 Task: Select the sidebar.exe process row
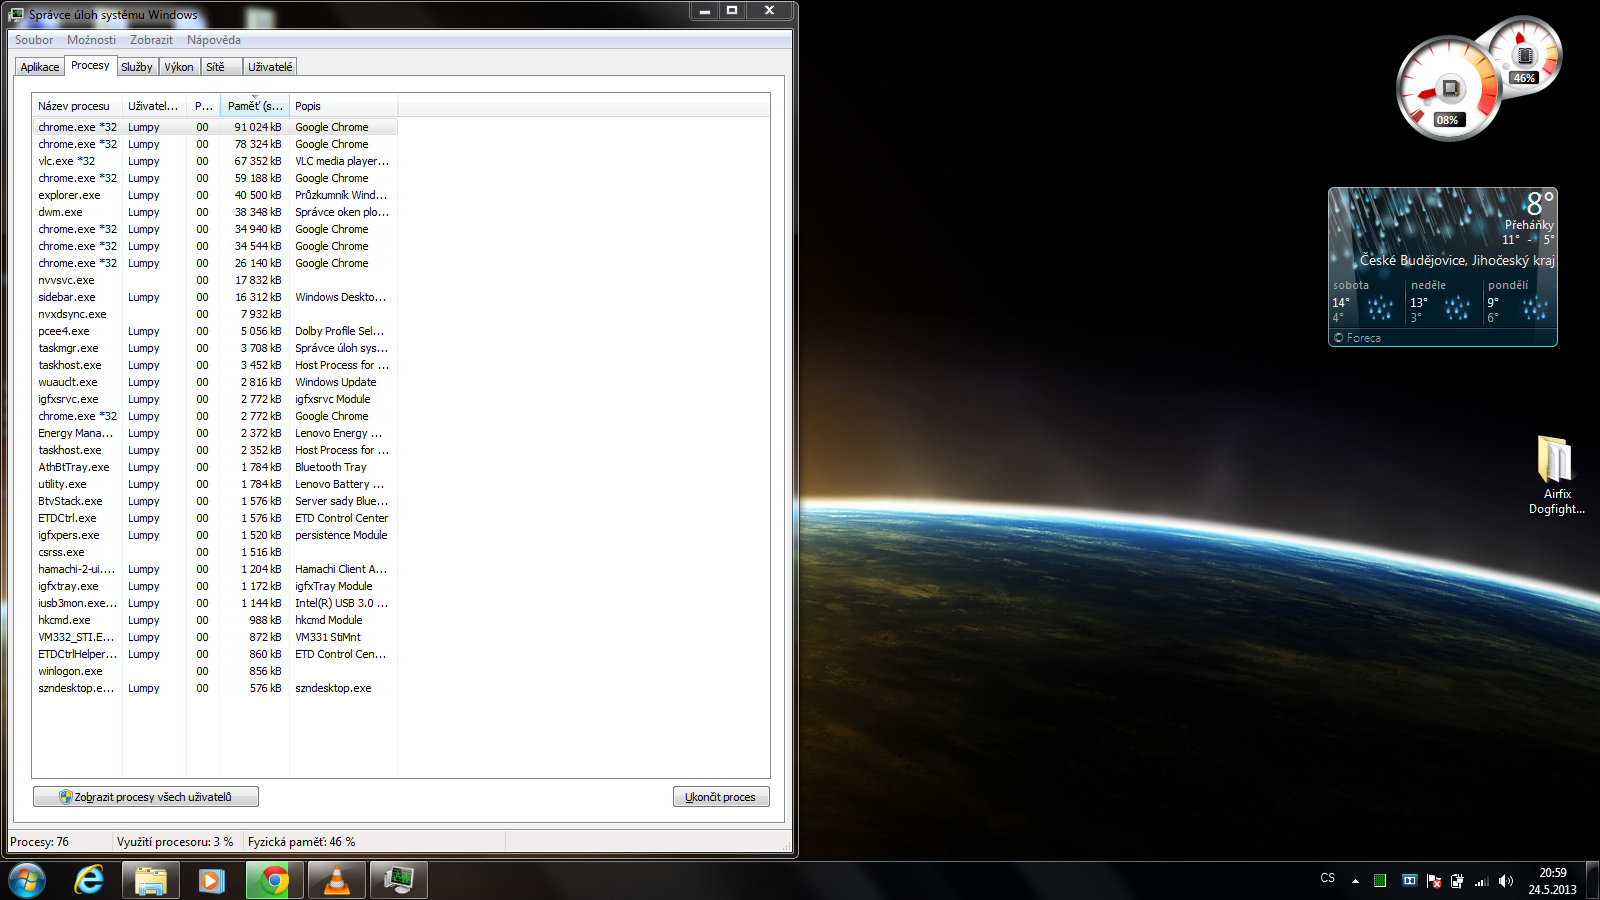[215, 297]
